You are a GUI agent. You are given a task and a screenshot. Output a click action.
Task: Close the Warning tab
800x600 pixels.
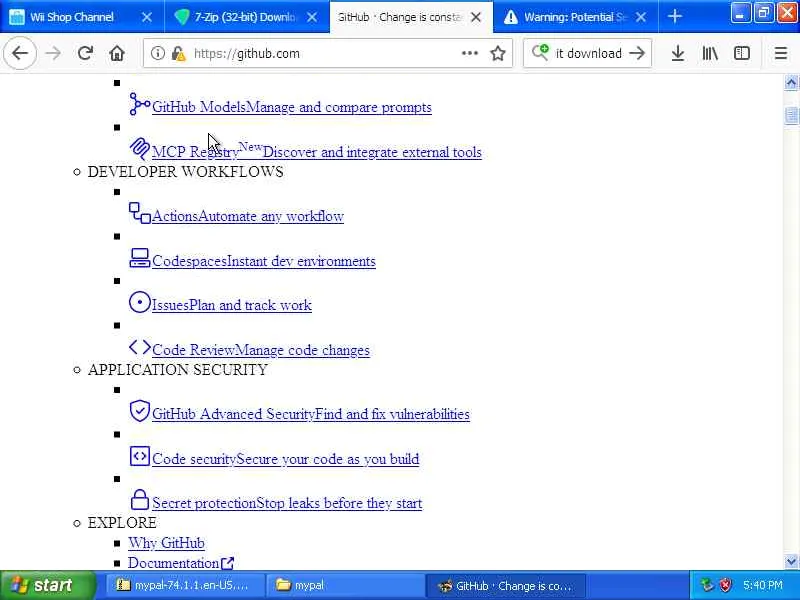[641, 17]
